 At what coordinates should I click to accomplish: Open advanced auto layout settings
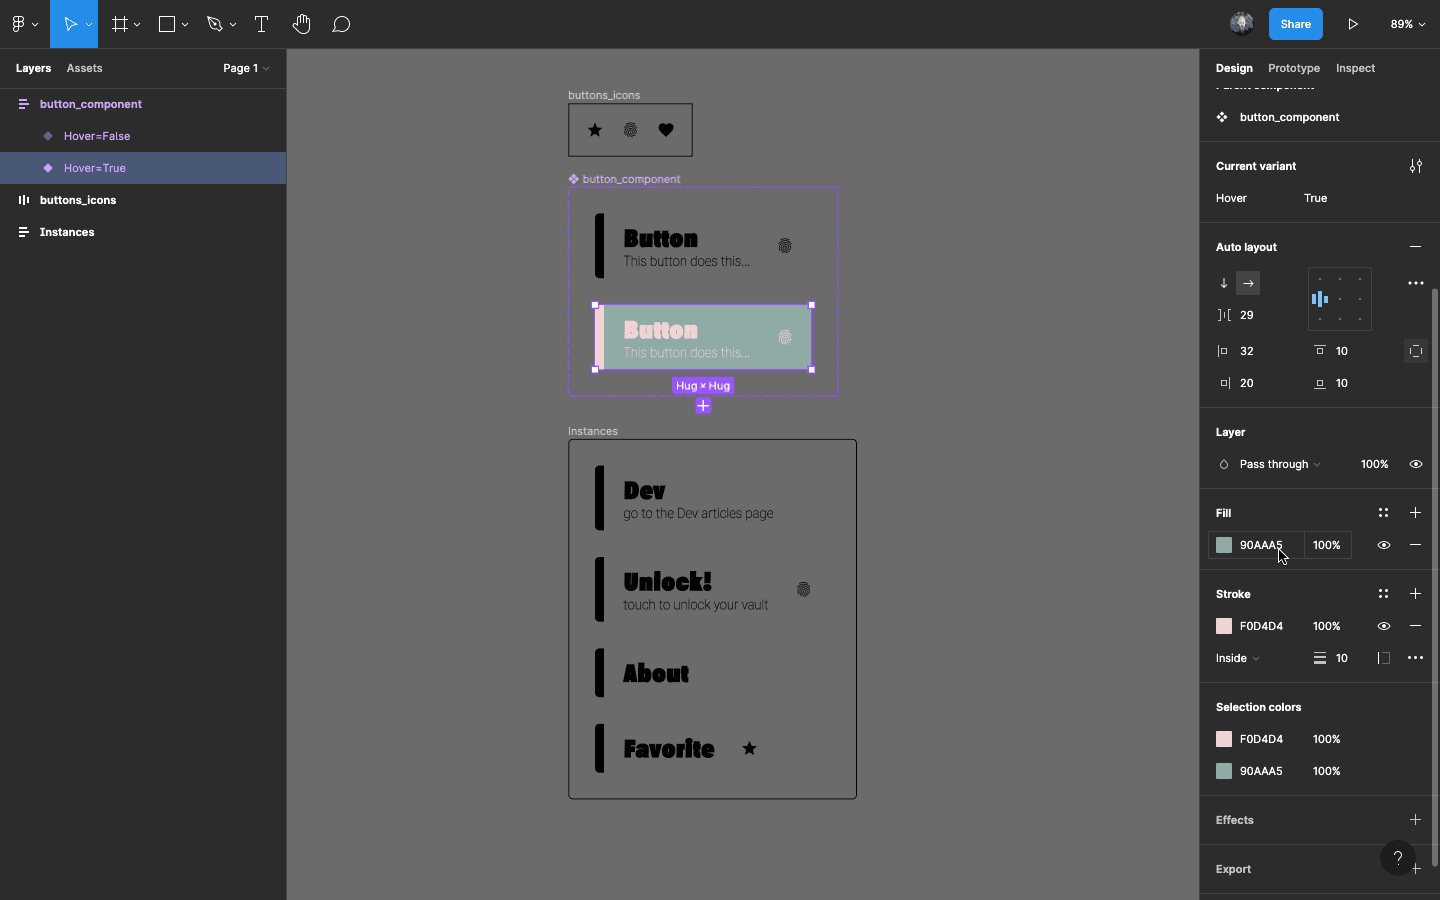point(1415,283)
